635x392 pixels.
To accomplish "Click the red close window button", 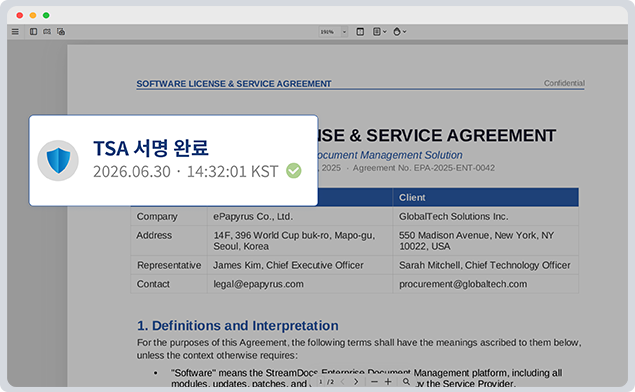I will coord(19,15).
